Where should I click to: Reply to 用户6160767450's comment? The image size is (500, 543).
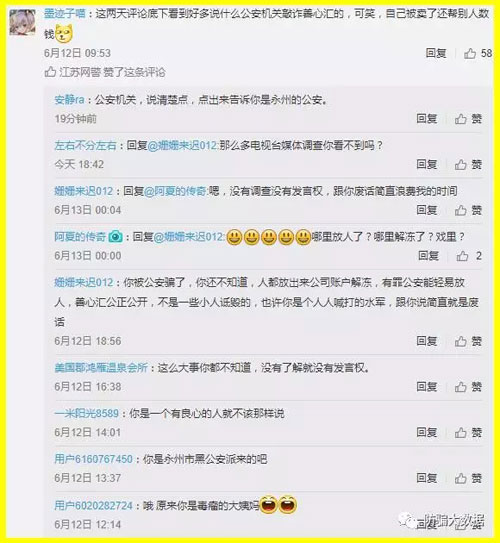(x=427, y=478)
